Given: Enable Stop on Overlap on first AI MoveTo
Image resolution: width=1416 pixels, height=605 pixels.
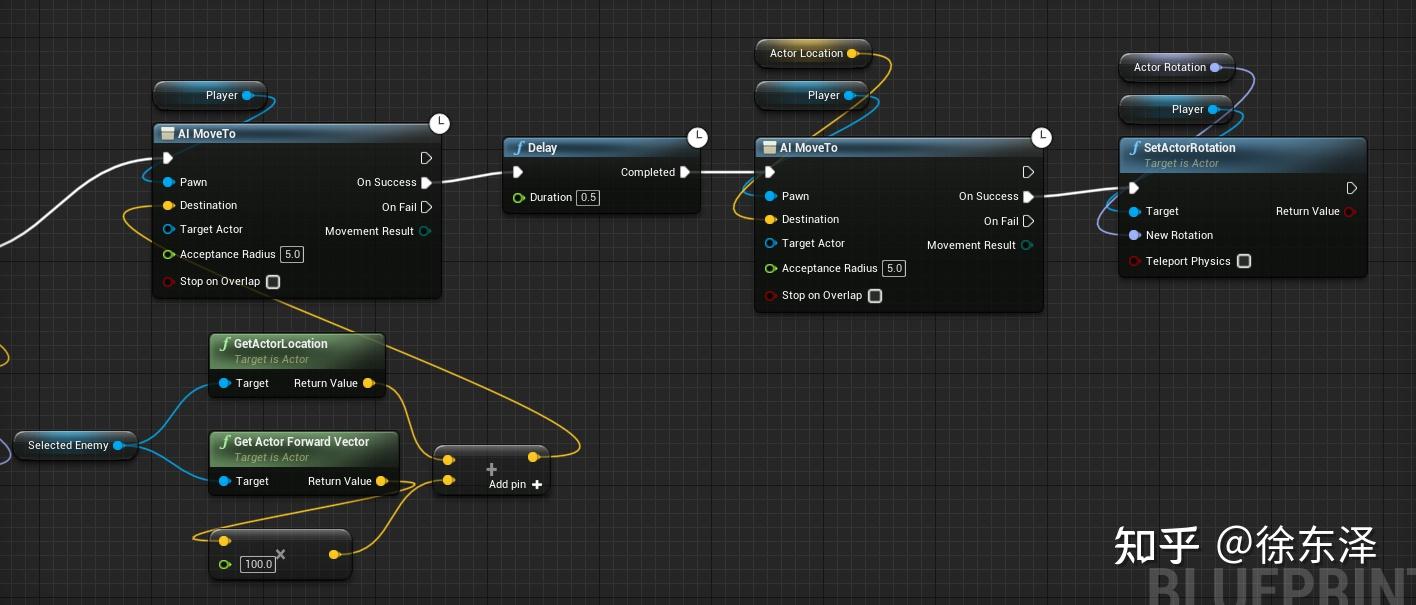Looking at the screenshot, I should (x=273, y=282).
